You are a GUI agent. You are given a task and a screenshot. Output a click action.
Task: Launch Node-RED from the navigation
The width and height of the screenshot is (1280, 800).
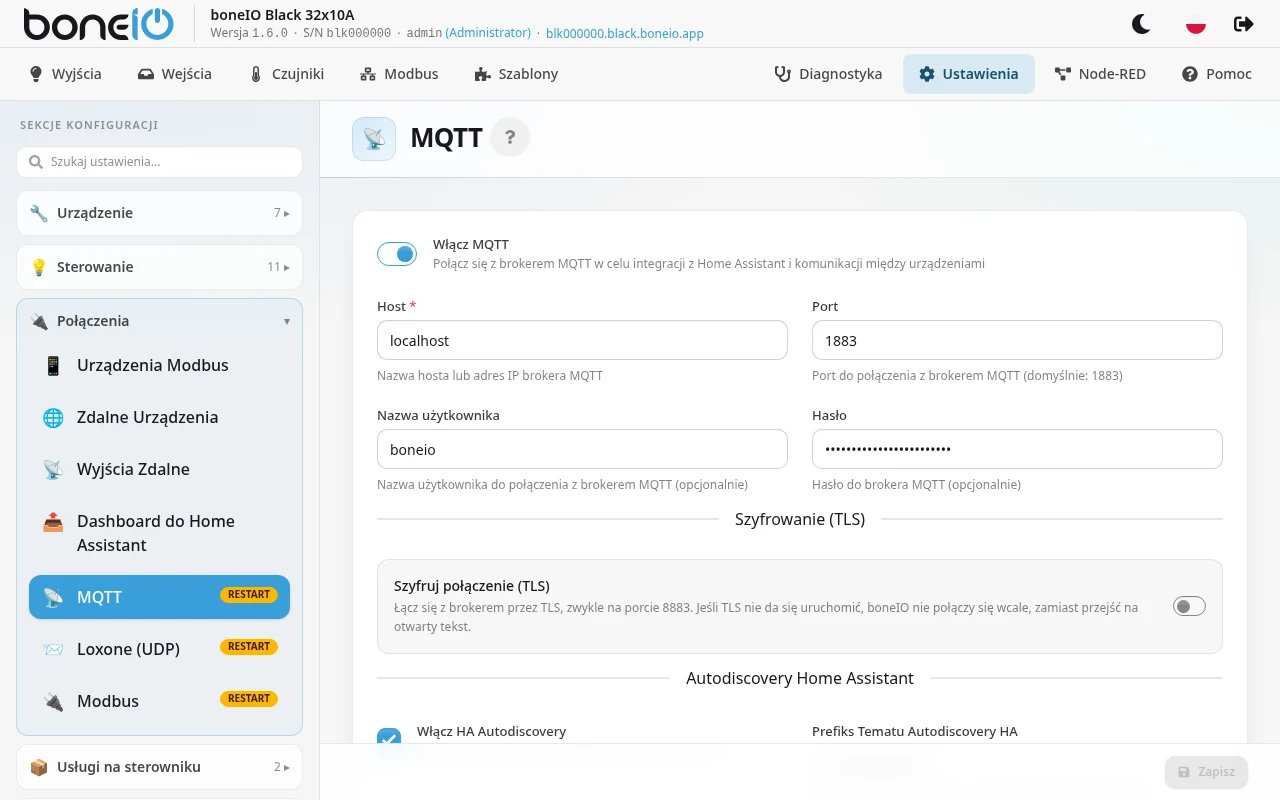(1100, 74)
